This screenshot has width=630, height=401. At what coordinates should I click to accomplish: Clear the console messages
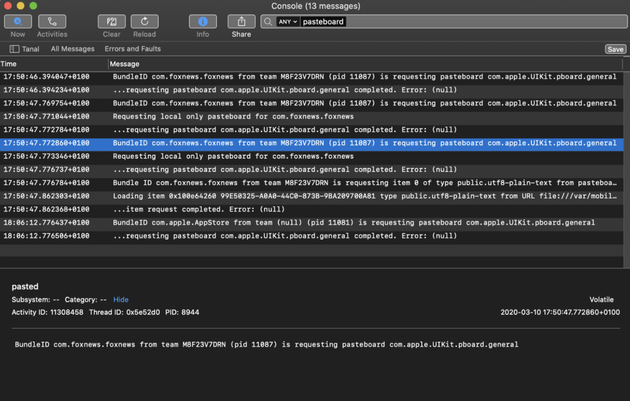click(x=111, y=21)
